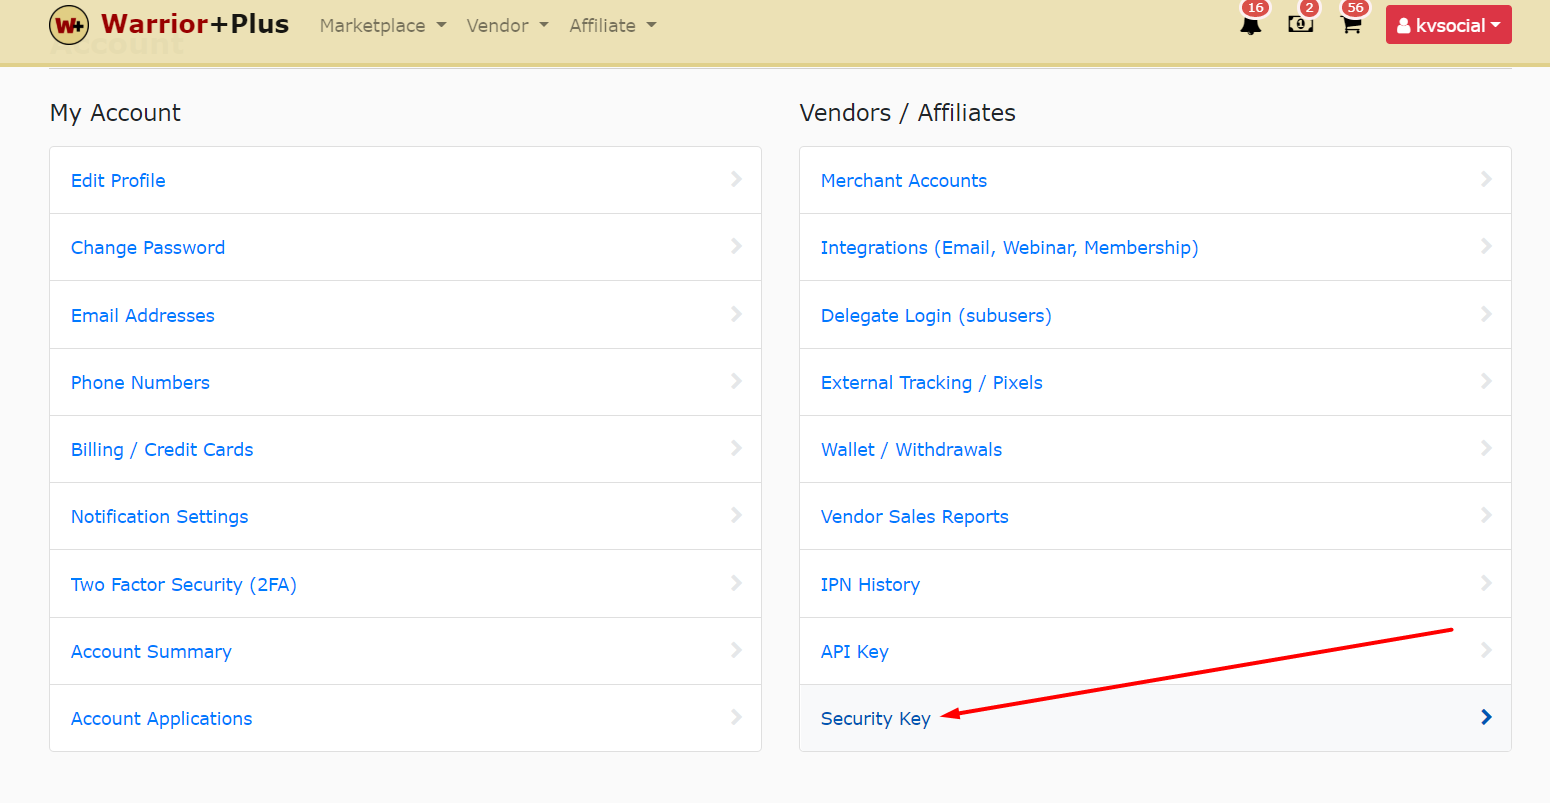Open Billing / Credit Cards
1550x803 pixels.
point(162,450)
